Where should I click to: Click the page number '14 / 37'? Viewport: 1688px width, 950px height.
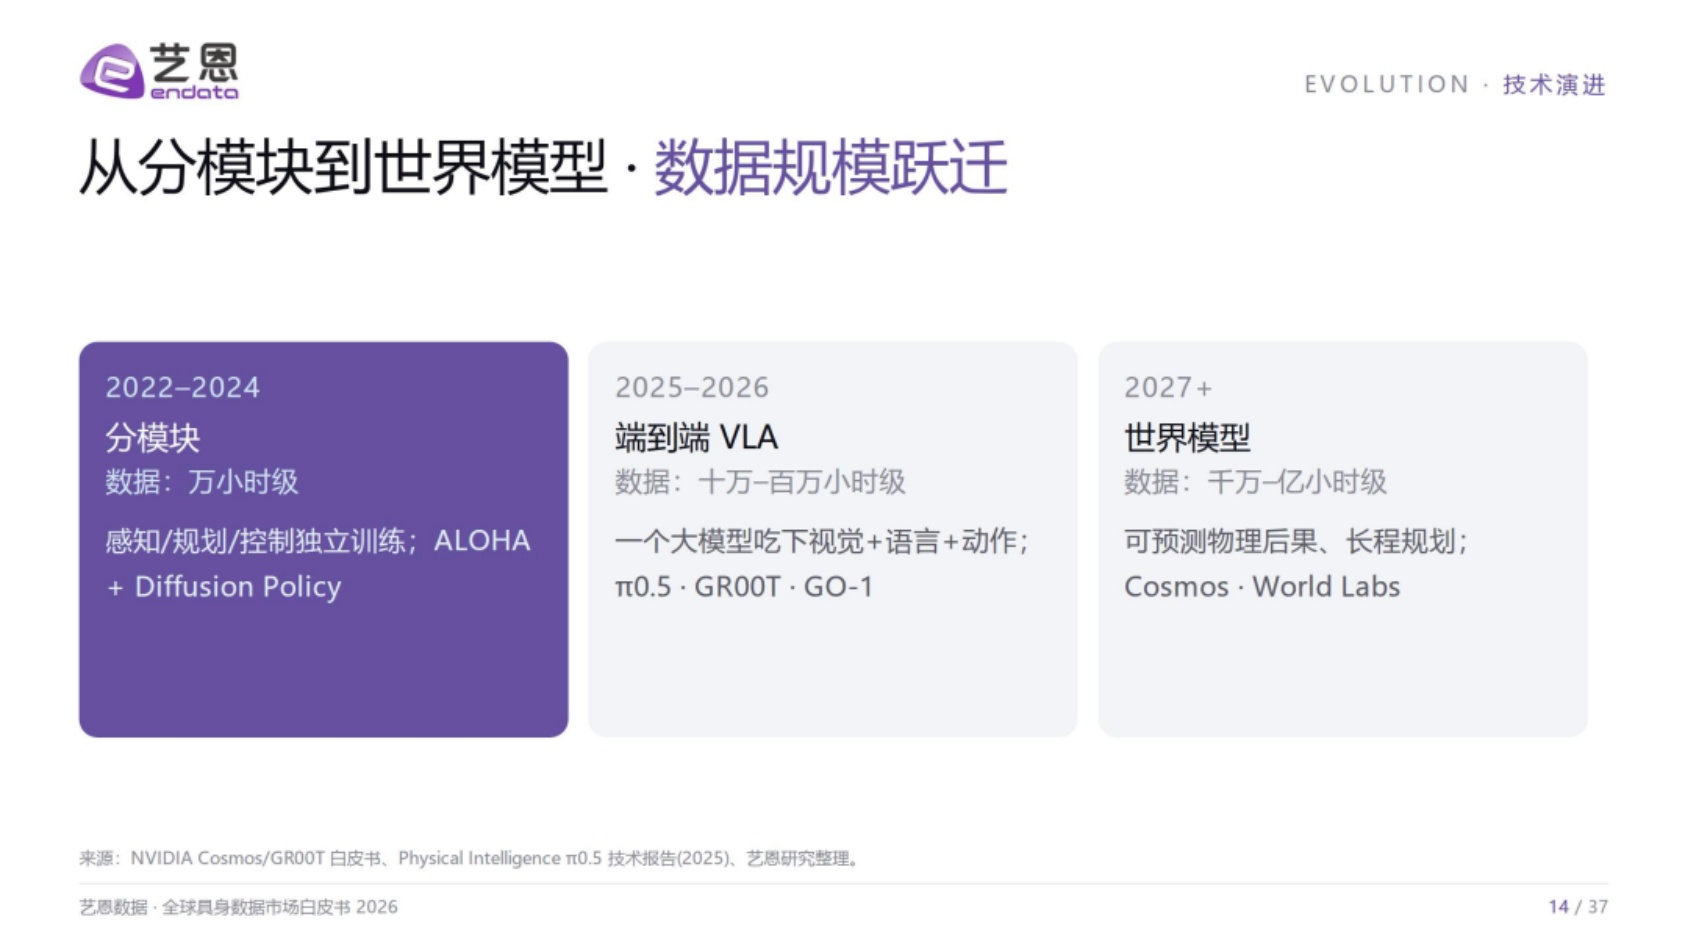(1578, 907)
